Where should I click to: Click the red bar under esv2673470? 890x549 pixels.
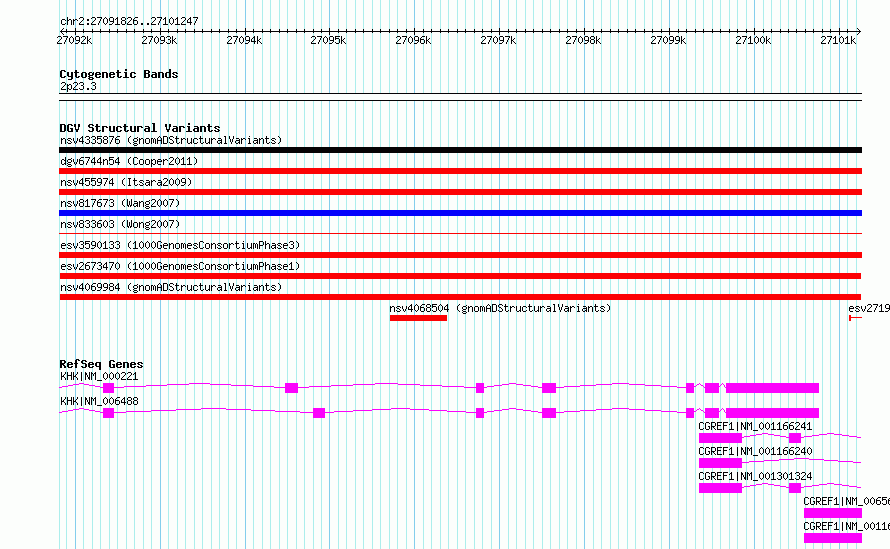460,276
